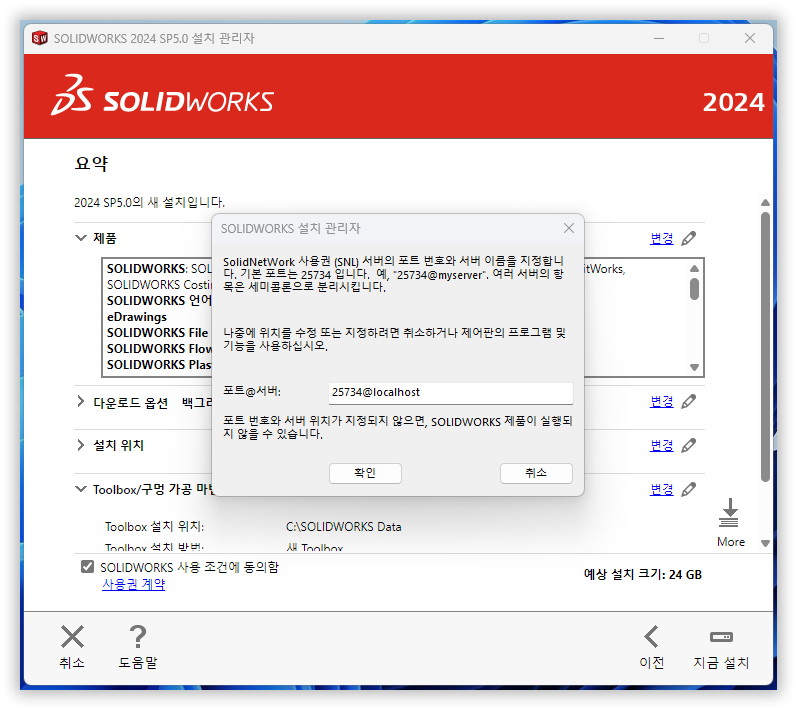Viewport: 797px width, 710px height.
Task: Open the 사용권 계약 link
Action: click(134, 584)
